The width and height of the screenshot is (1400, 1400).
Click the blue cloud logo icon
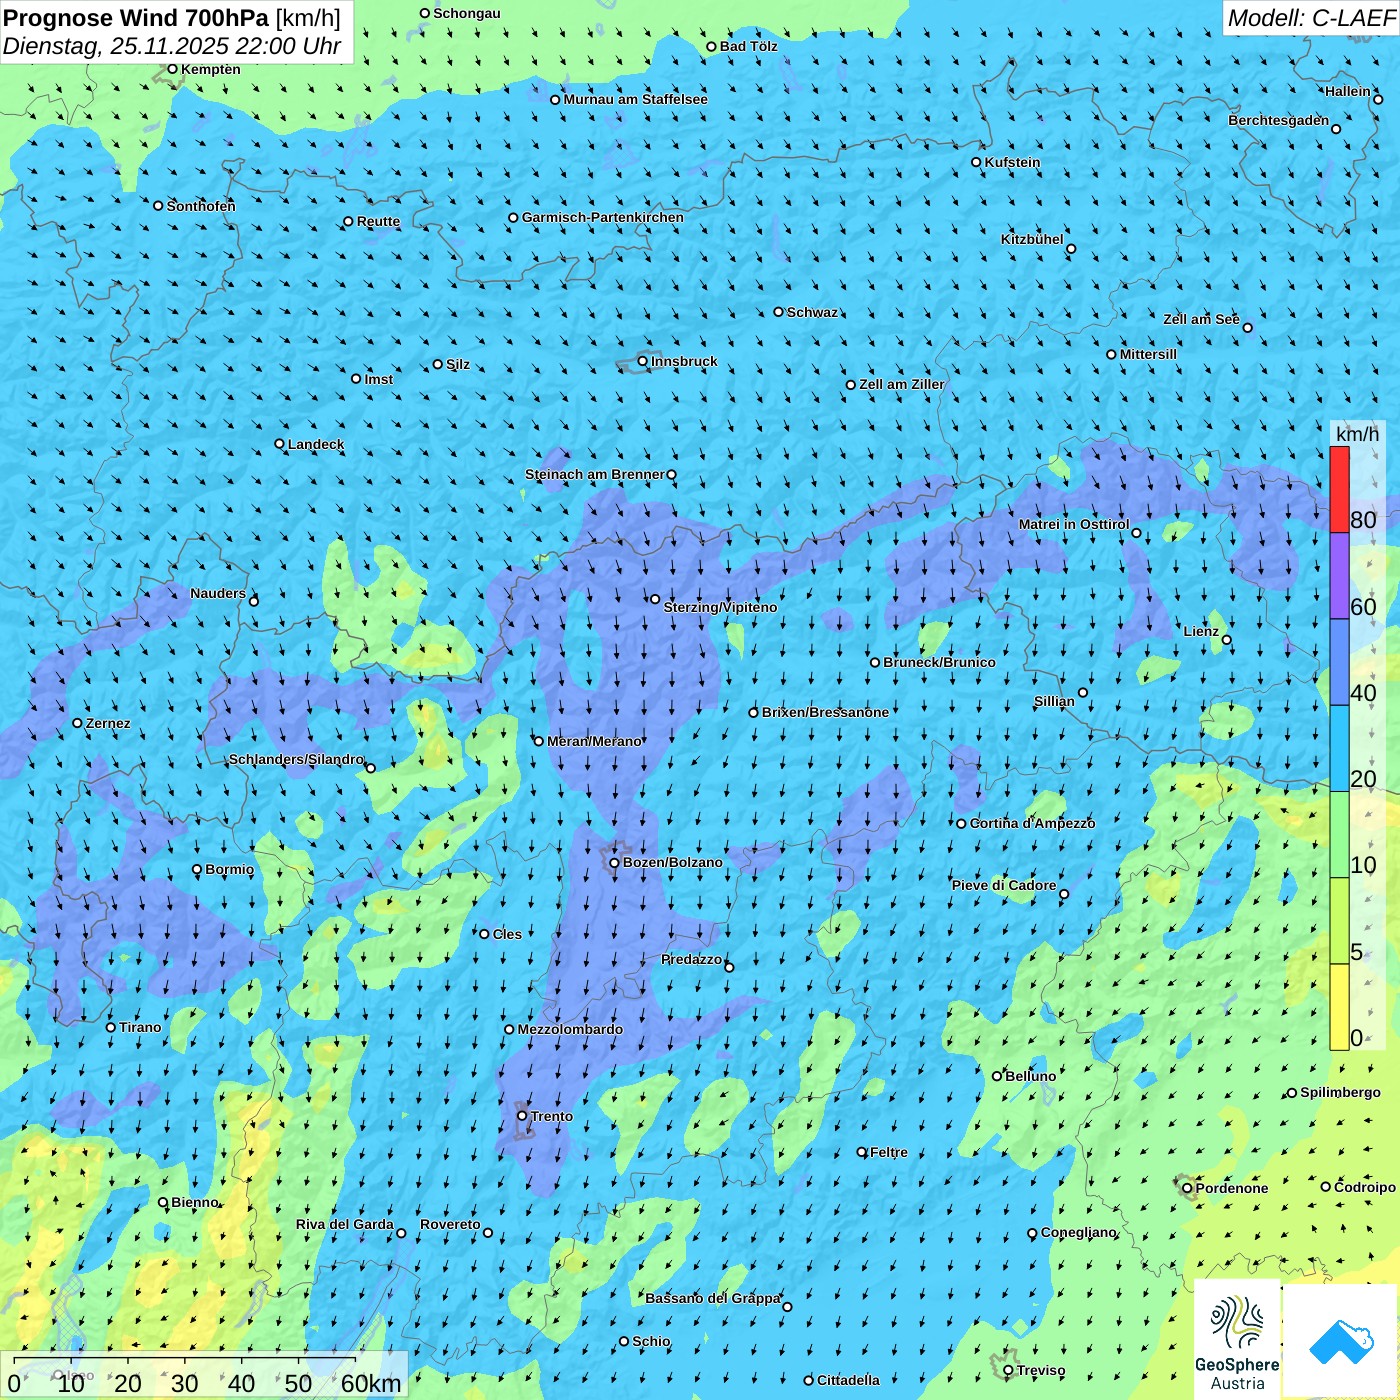pyautogui.click(x=1341, y=1342)
